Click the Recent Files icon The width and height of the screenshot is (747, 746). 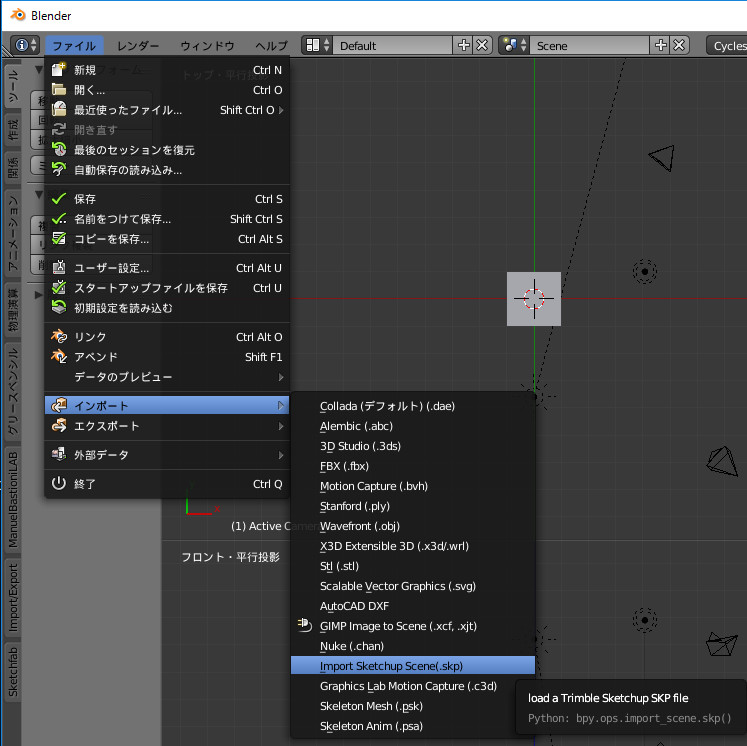click(59, 110)
